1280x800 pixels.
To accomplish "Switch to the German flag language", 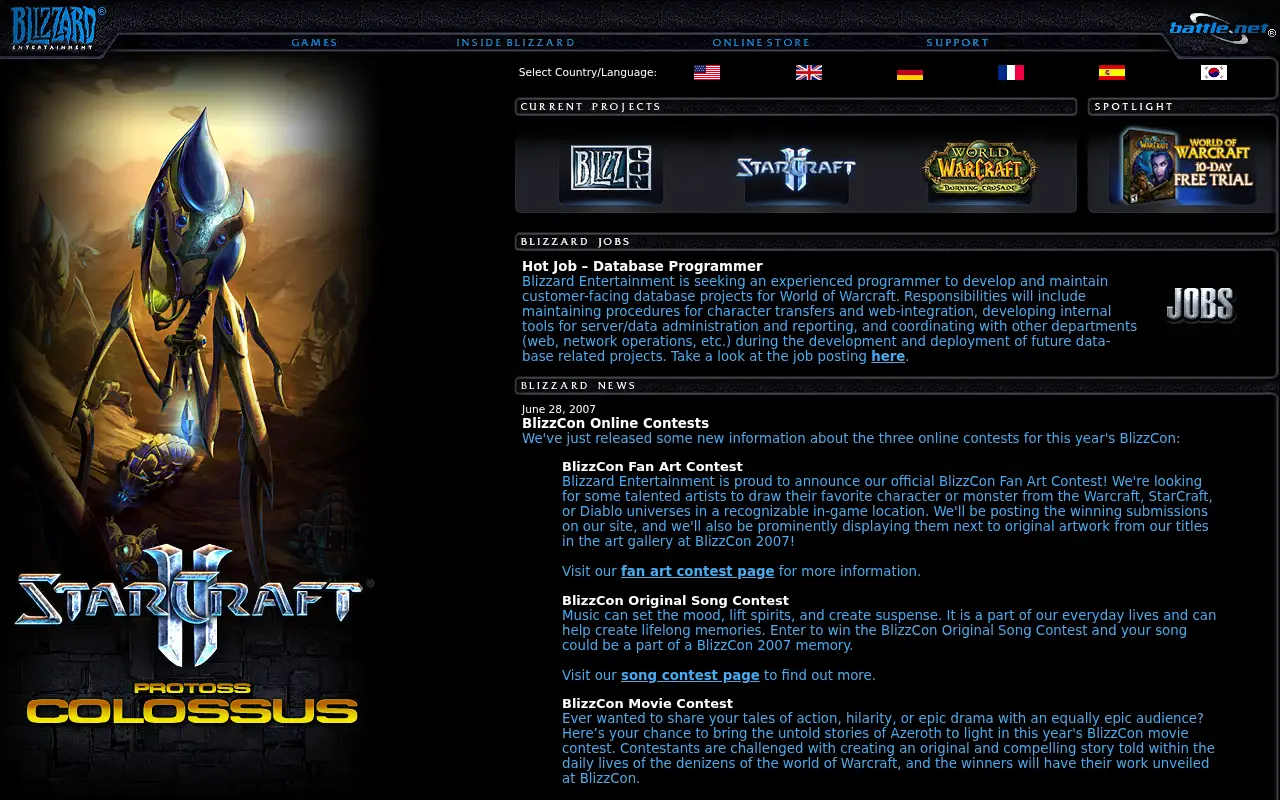I will coord(910,72).
